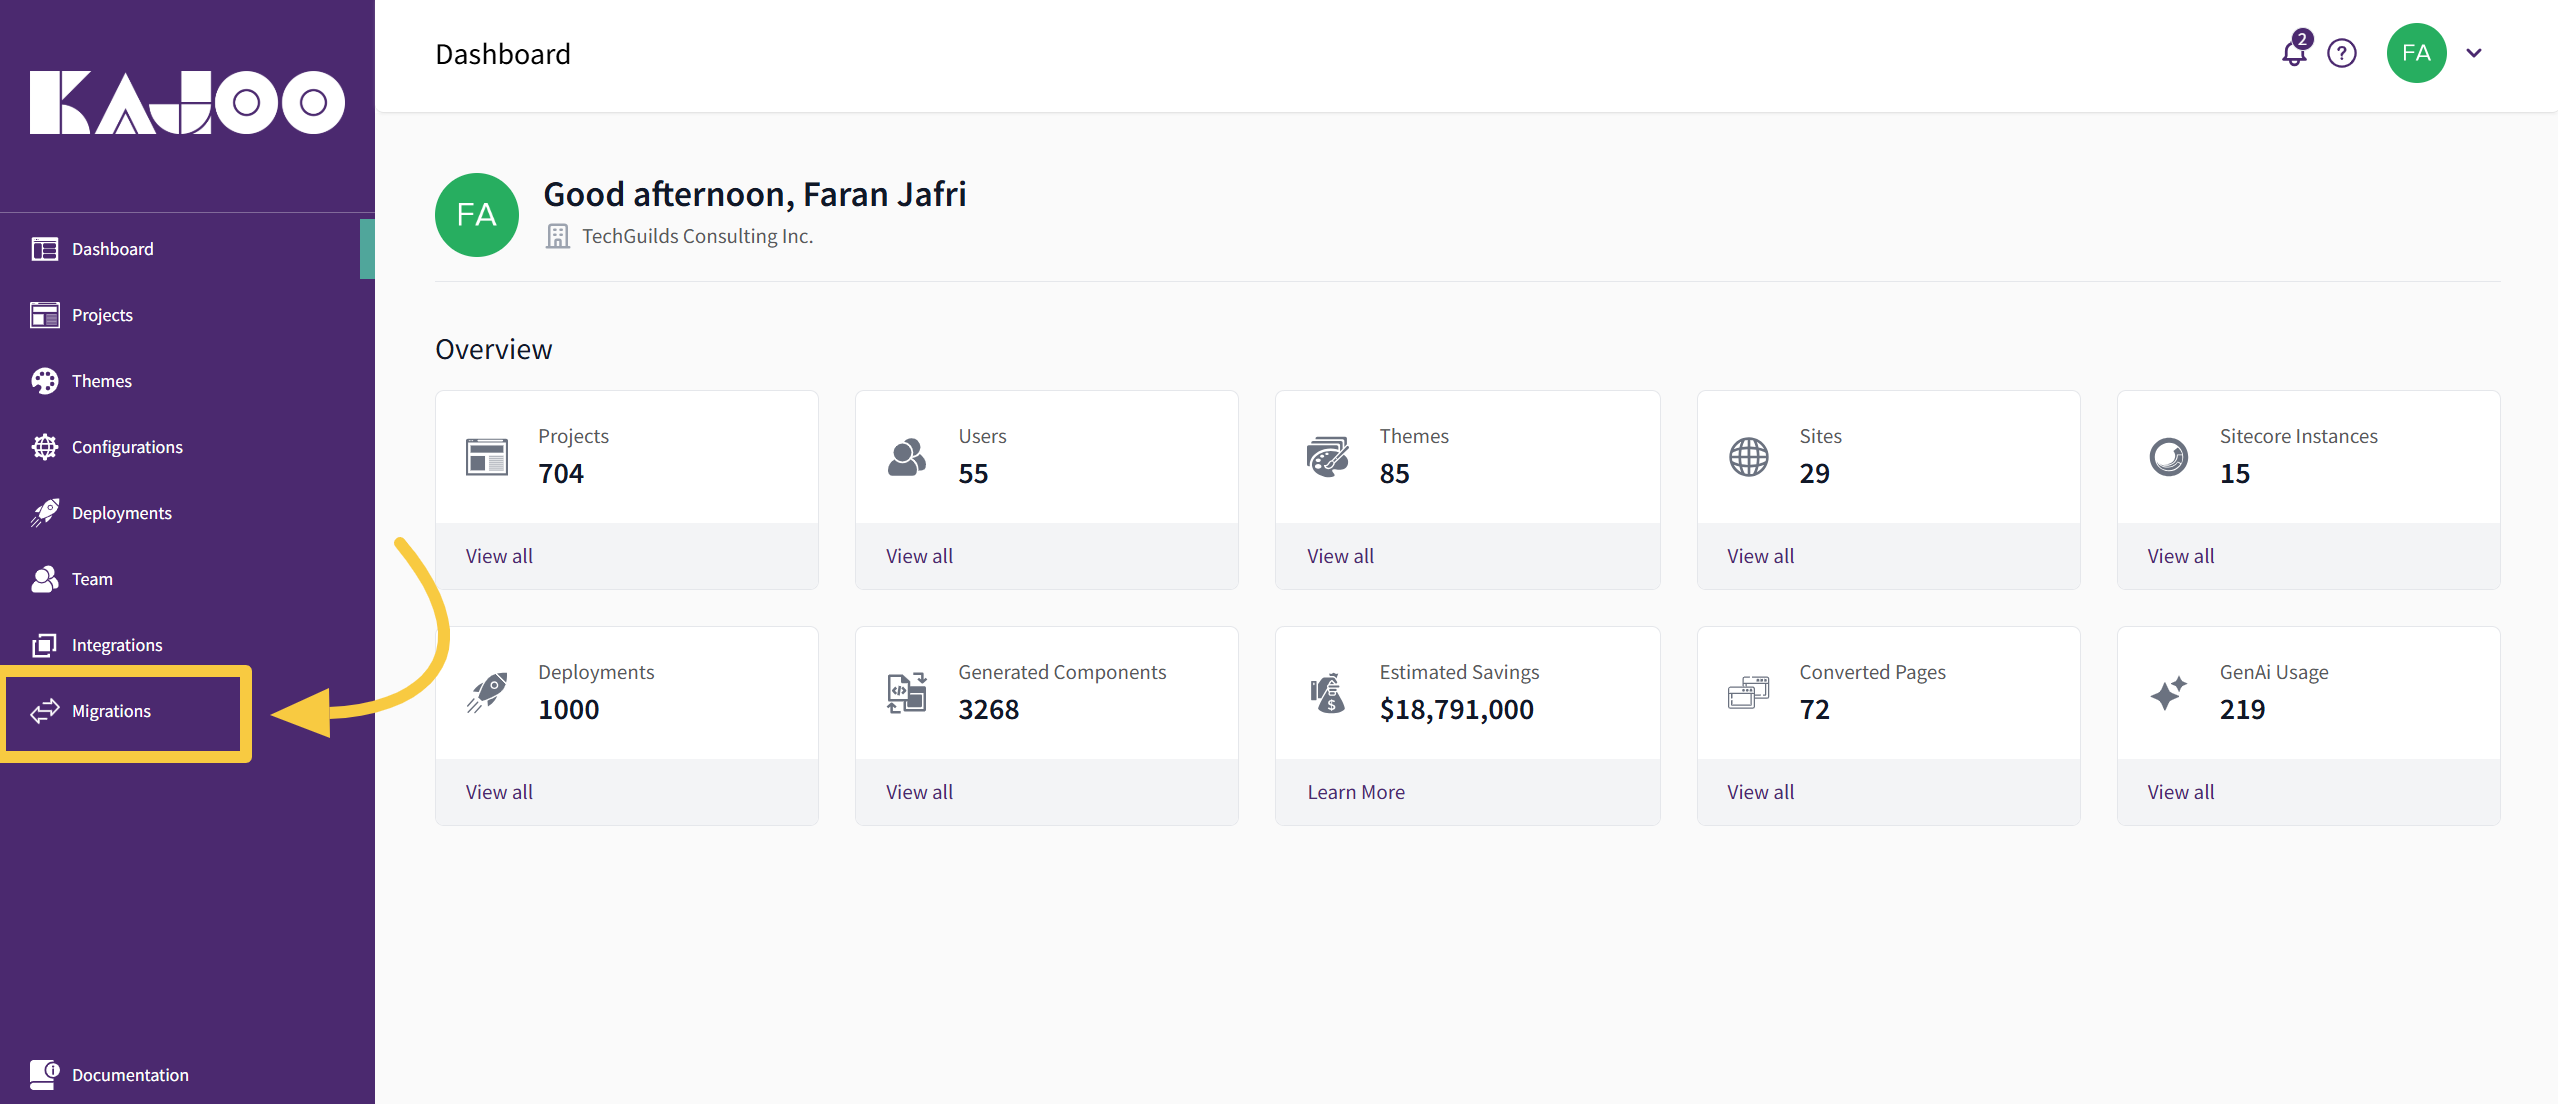The image size is (2558, 1104).
Task: Click the help question mark icon
Action: click(2342, 54)
